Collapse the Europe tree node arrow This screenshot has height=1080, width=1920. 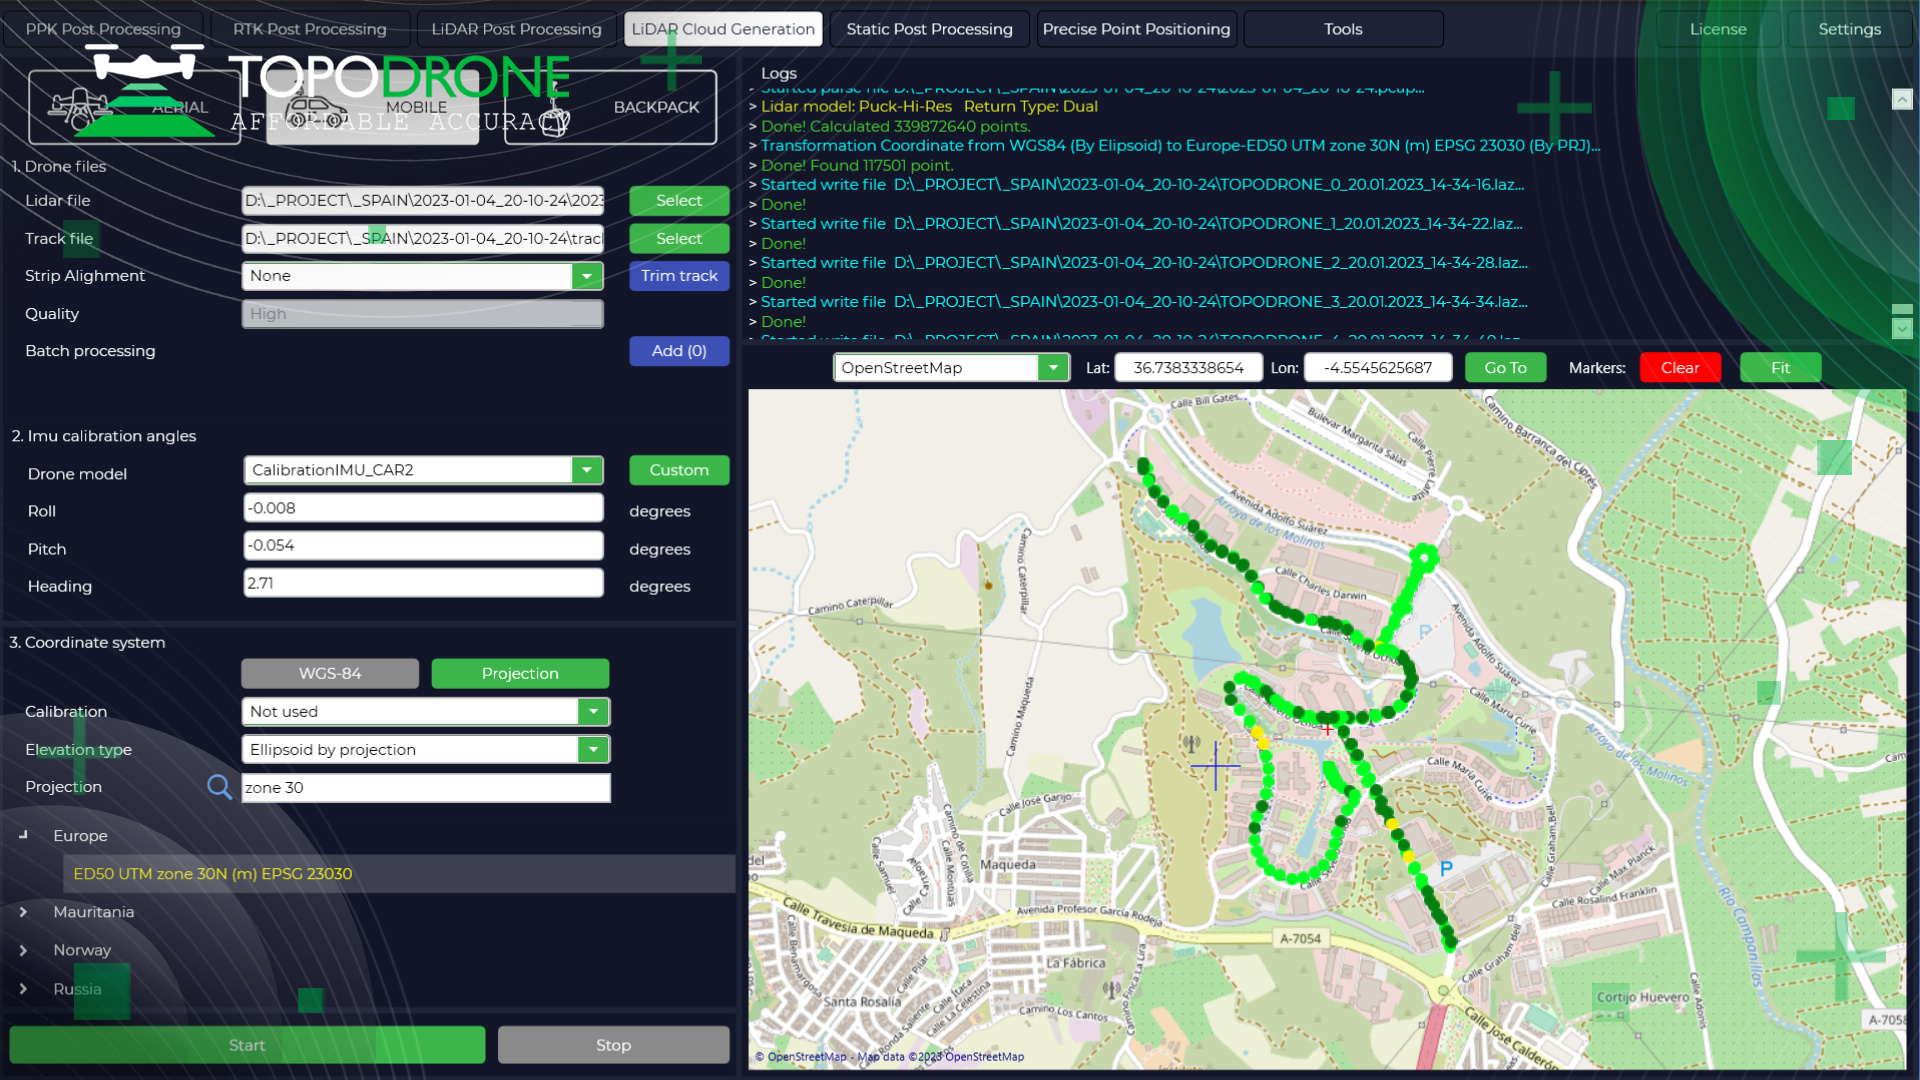point(23,835)
